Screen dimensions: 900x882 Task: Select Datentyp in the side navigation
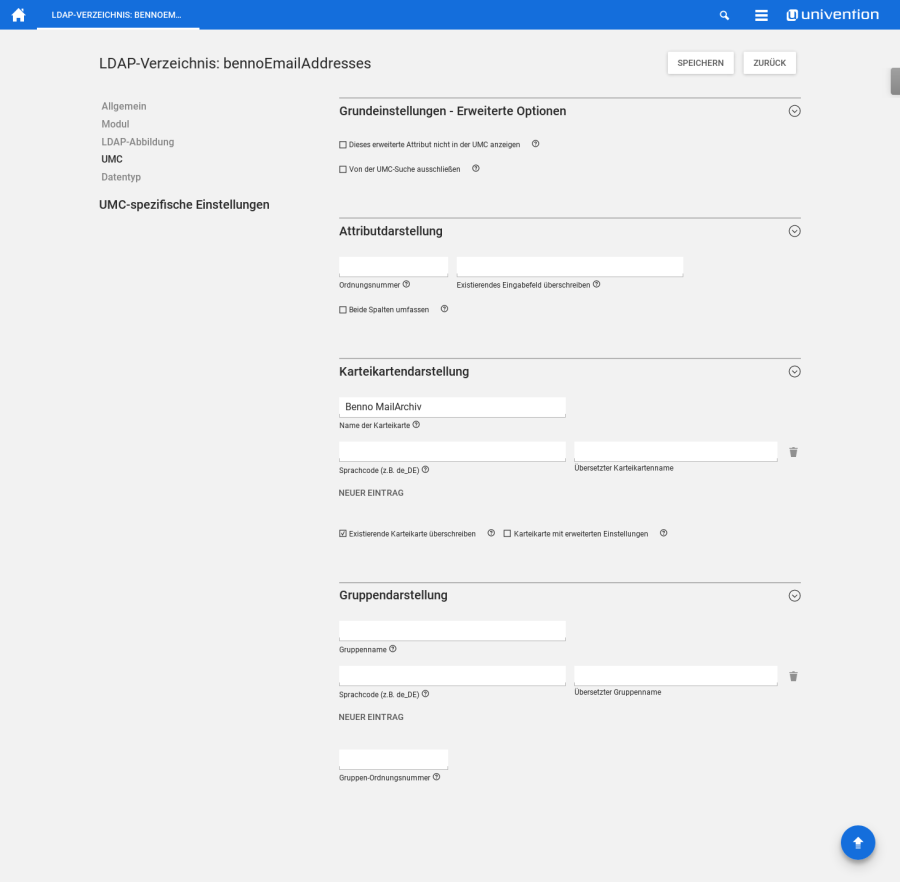point(121,177)
